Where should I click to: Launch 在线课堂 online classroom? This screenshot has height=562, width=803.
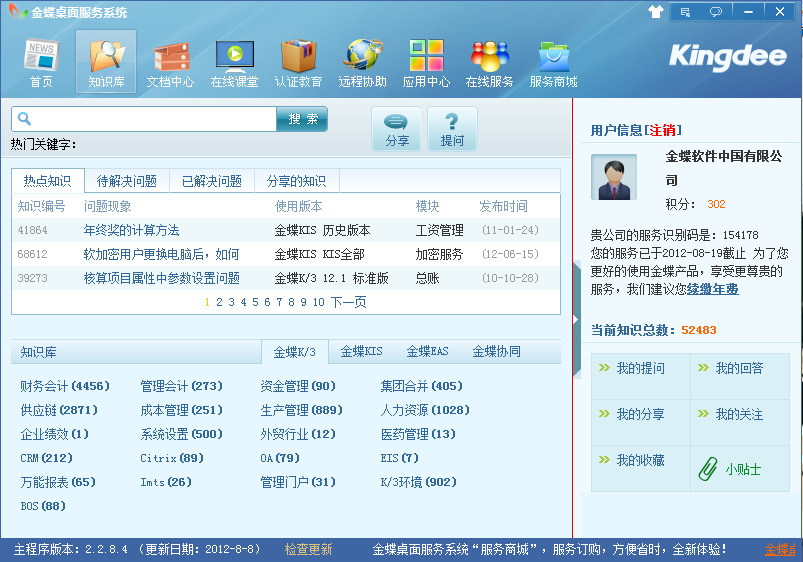(234, 62)
